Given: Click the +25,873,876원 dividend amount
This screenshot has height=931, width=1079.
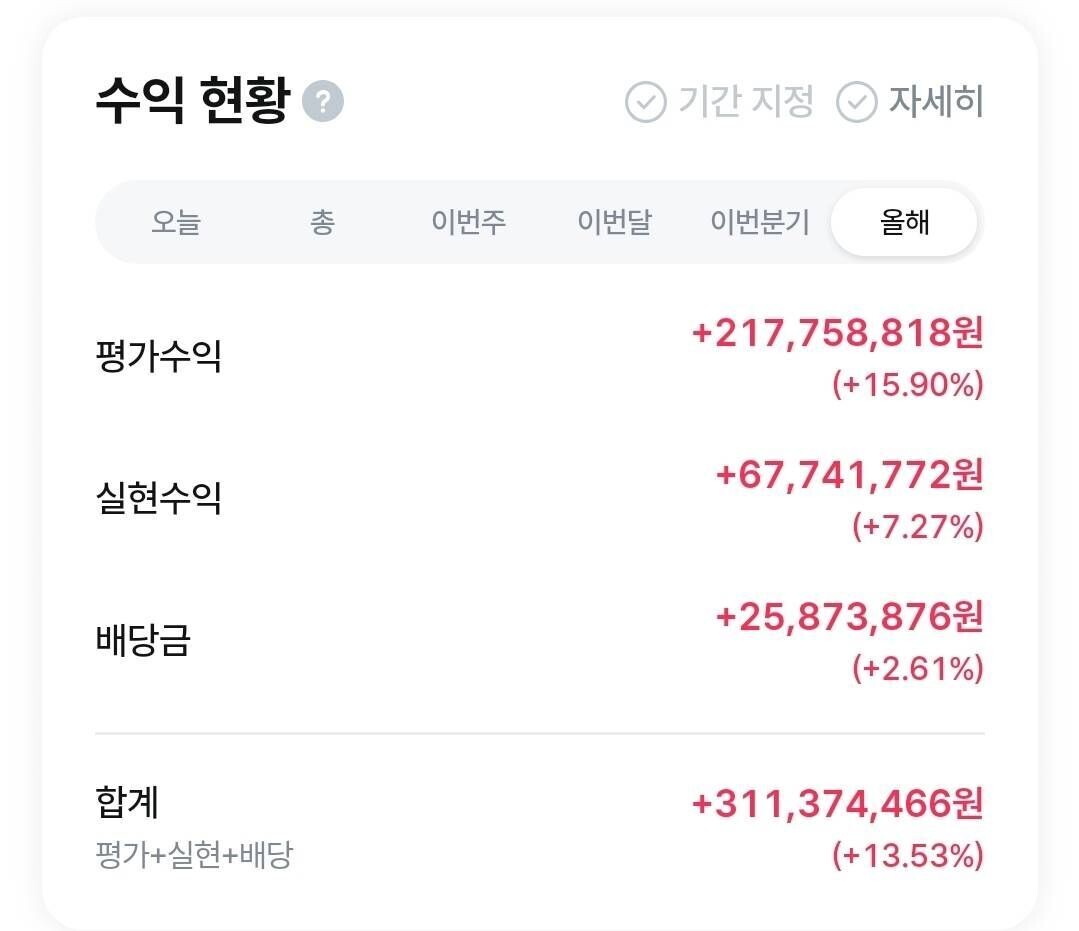Looking at the screenshot, I should (852, 619).
